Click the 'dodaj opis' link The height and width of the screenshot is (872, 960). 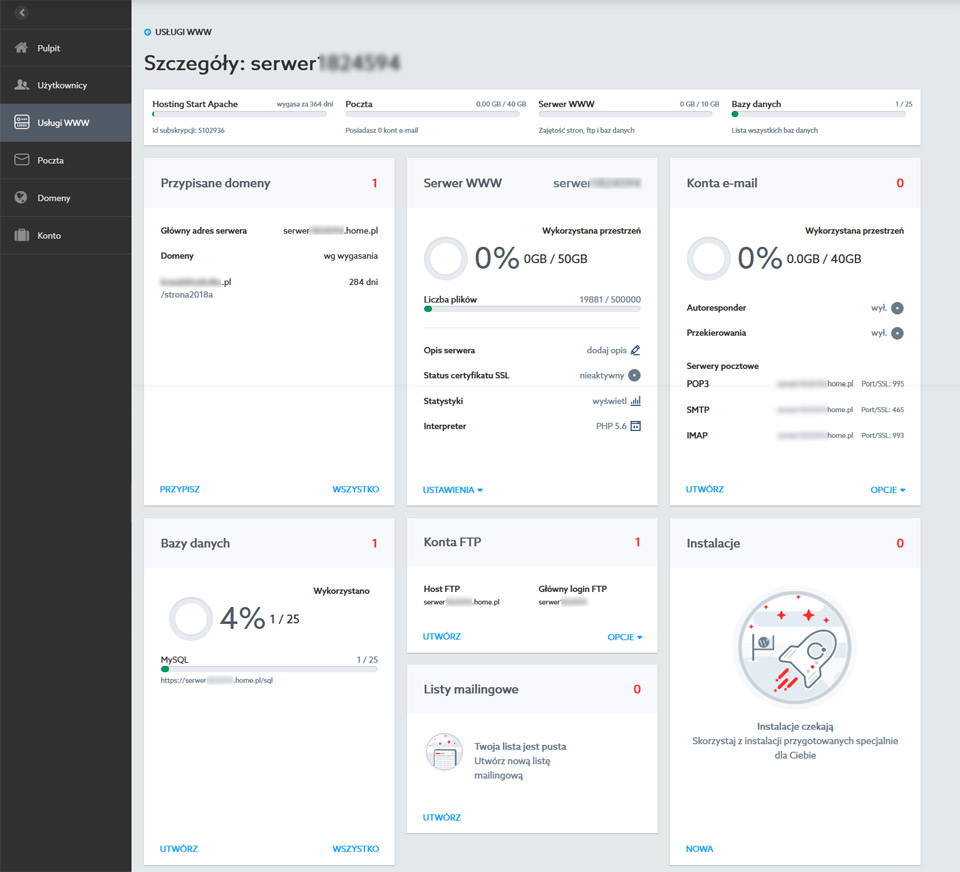[x=607, y=350]
